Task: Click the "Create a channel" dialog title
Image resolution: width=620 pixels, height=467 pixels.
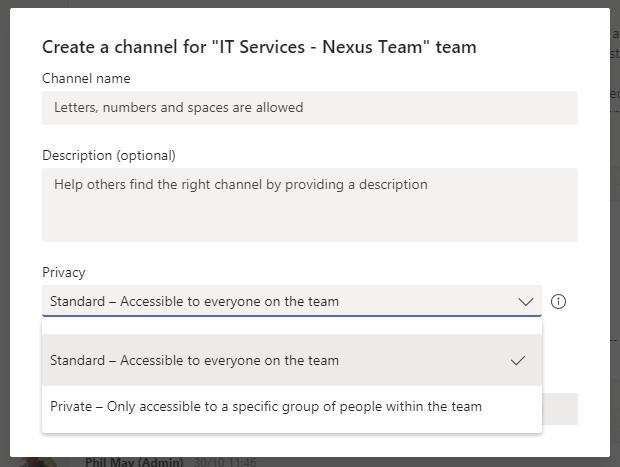Action: click(259, 47)
